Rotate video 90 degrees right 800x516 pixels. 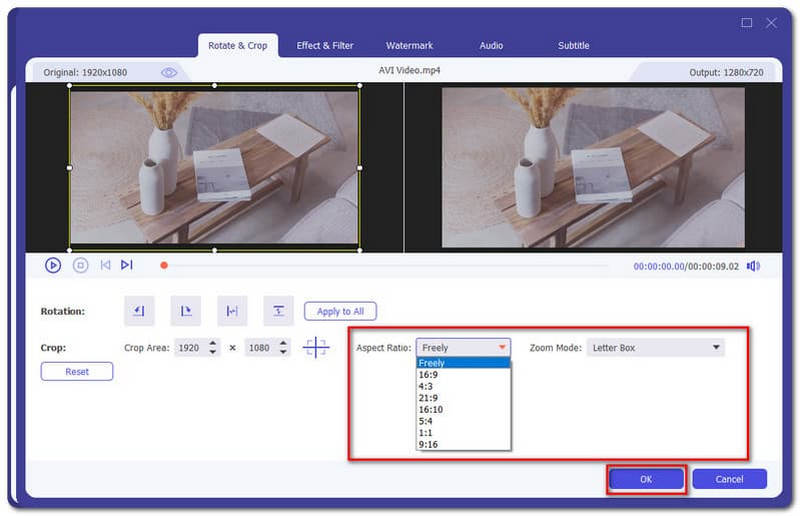(x=186, y=311)
